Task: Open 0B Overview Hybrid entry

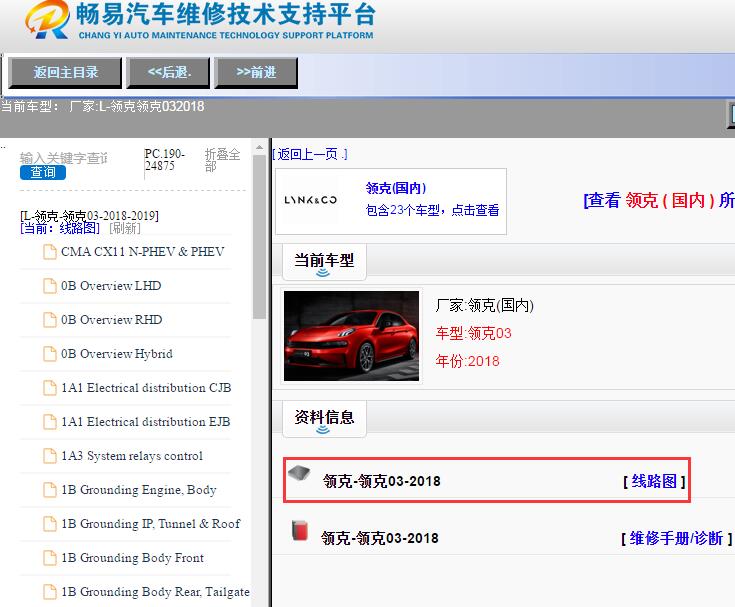Action: click(117, 354)
